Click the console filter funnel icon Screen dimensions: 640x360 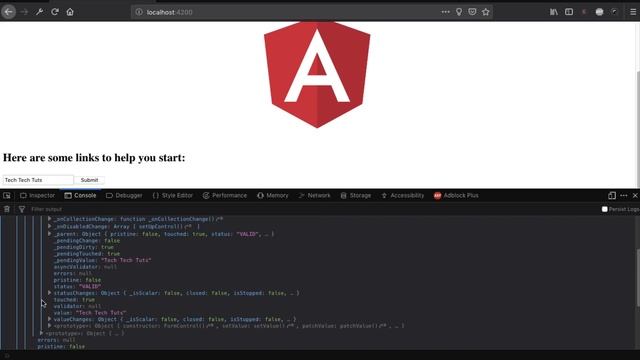(22, 209)
